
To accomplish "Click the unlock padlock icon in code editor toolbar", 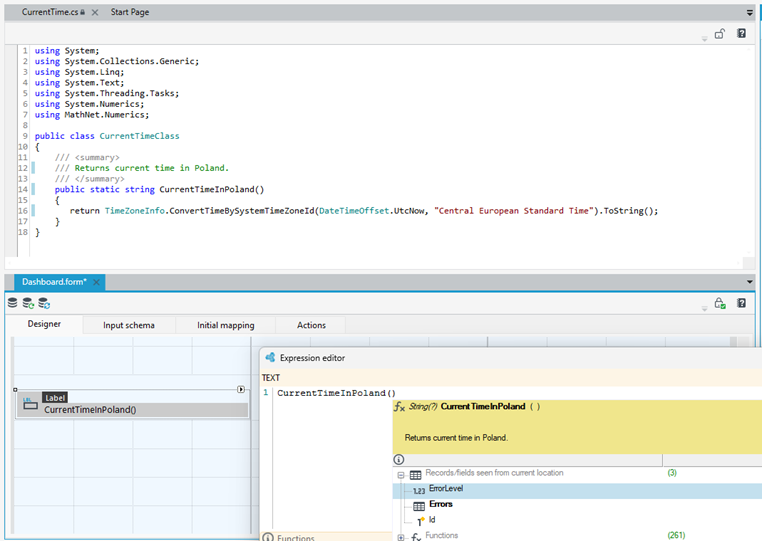I will 720,34.
